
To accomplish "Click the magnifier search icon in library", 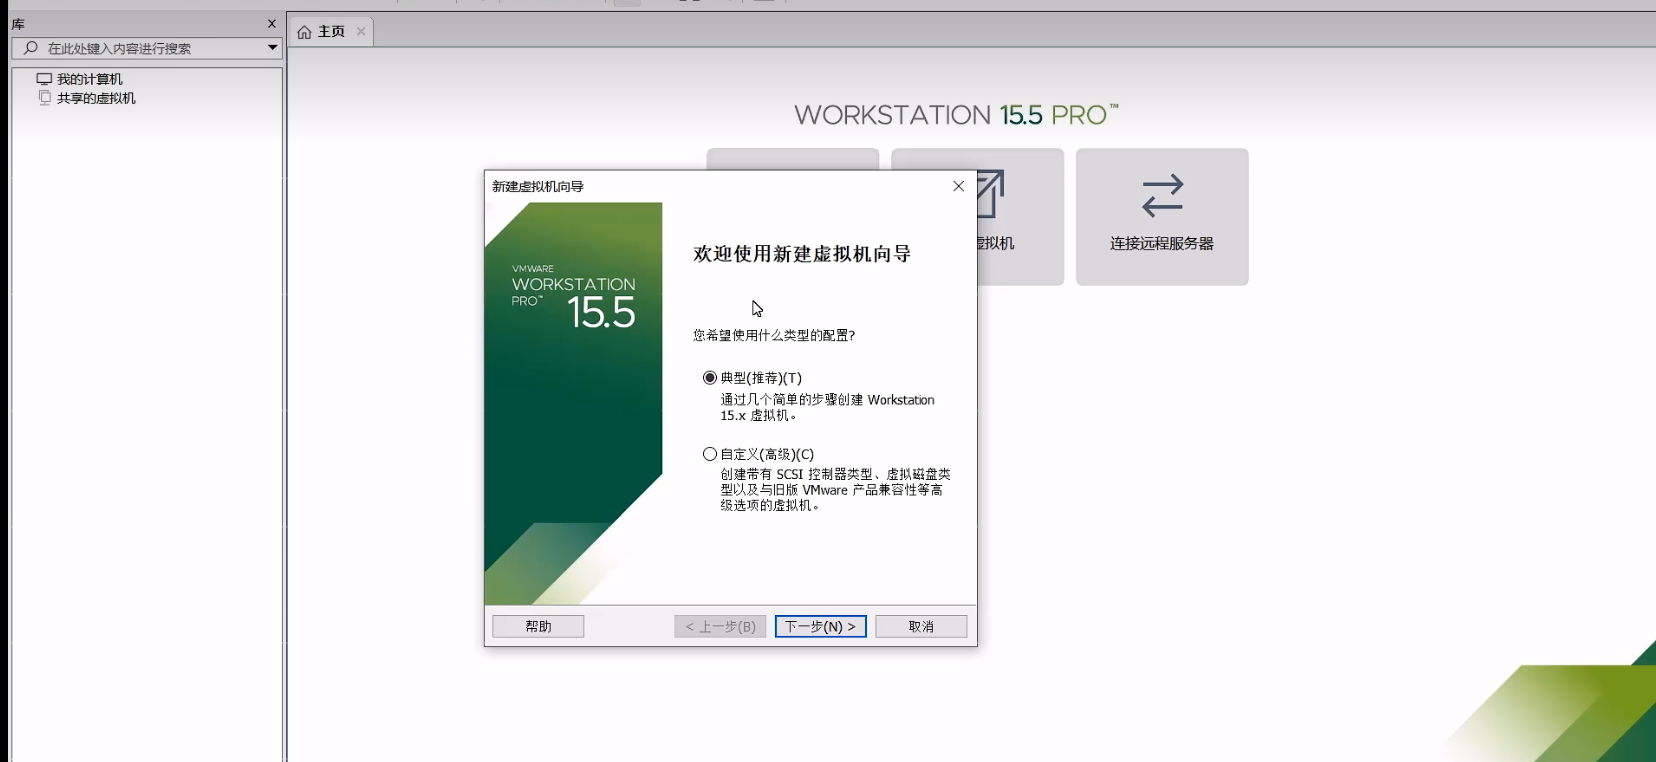I will point(31,48).
